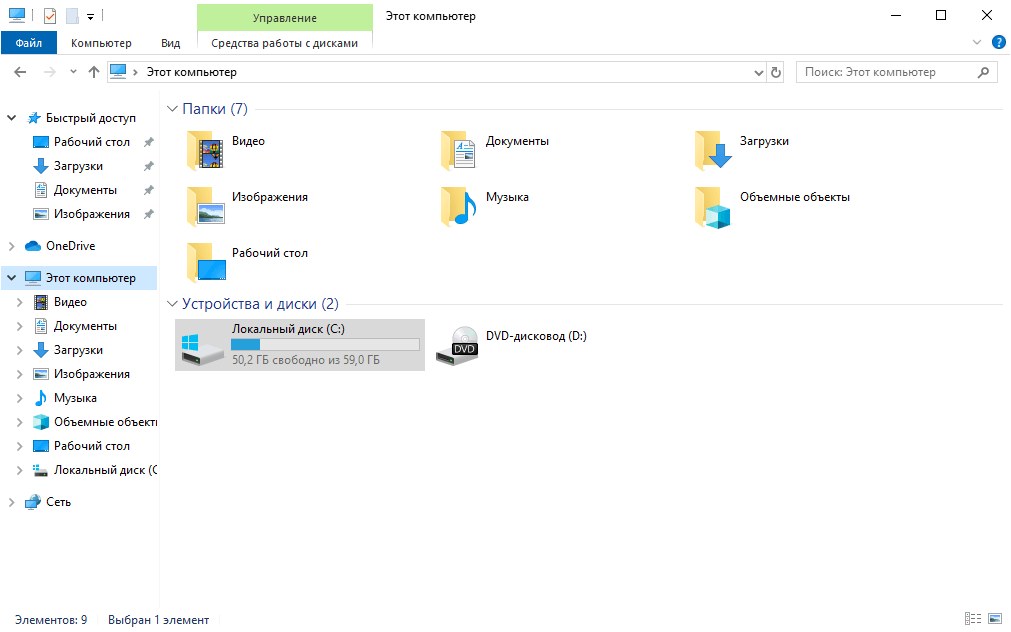Switch to details view using status bar icon
The height and width of the screenshot is (632, 1011).
point(973,620)
